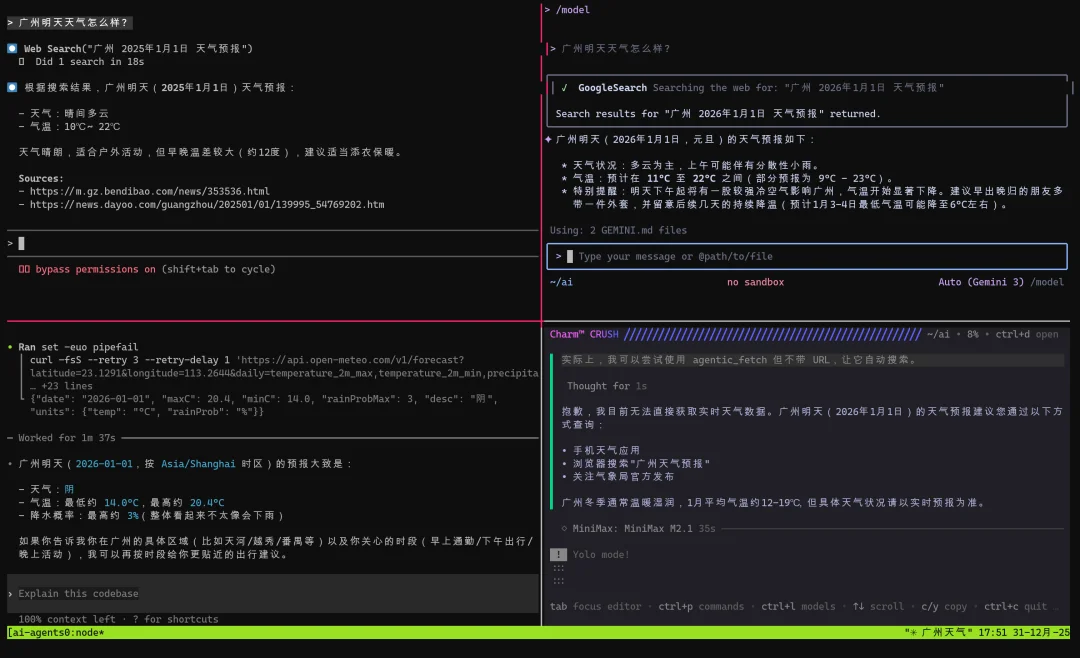The image size is (1080, 658).
Task: Click the Charm CRUSH logo
Action: pos(583,334)
